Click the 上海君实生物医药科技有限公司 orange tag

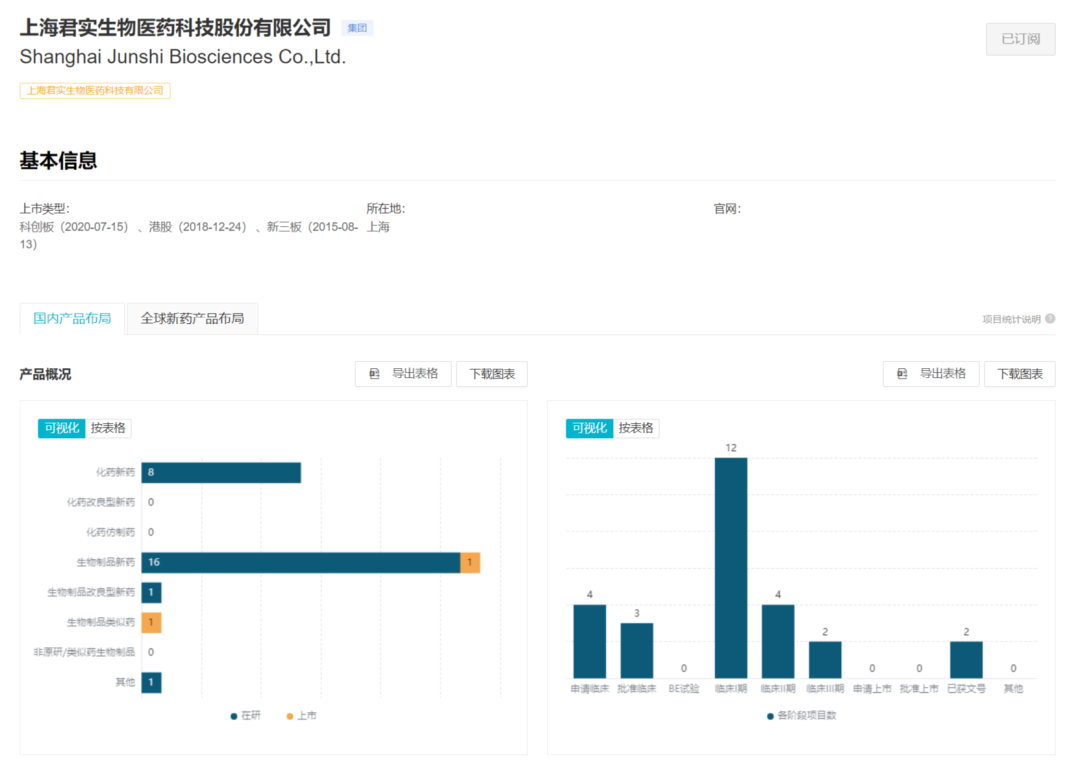[95, 90]
